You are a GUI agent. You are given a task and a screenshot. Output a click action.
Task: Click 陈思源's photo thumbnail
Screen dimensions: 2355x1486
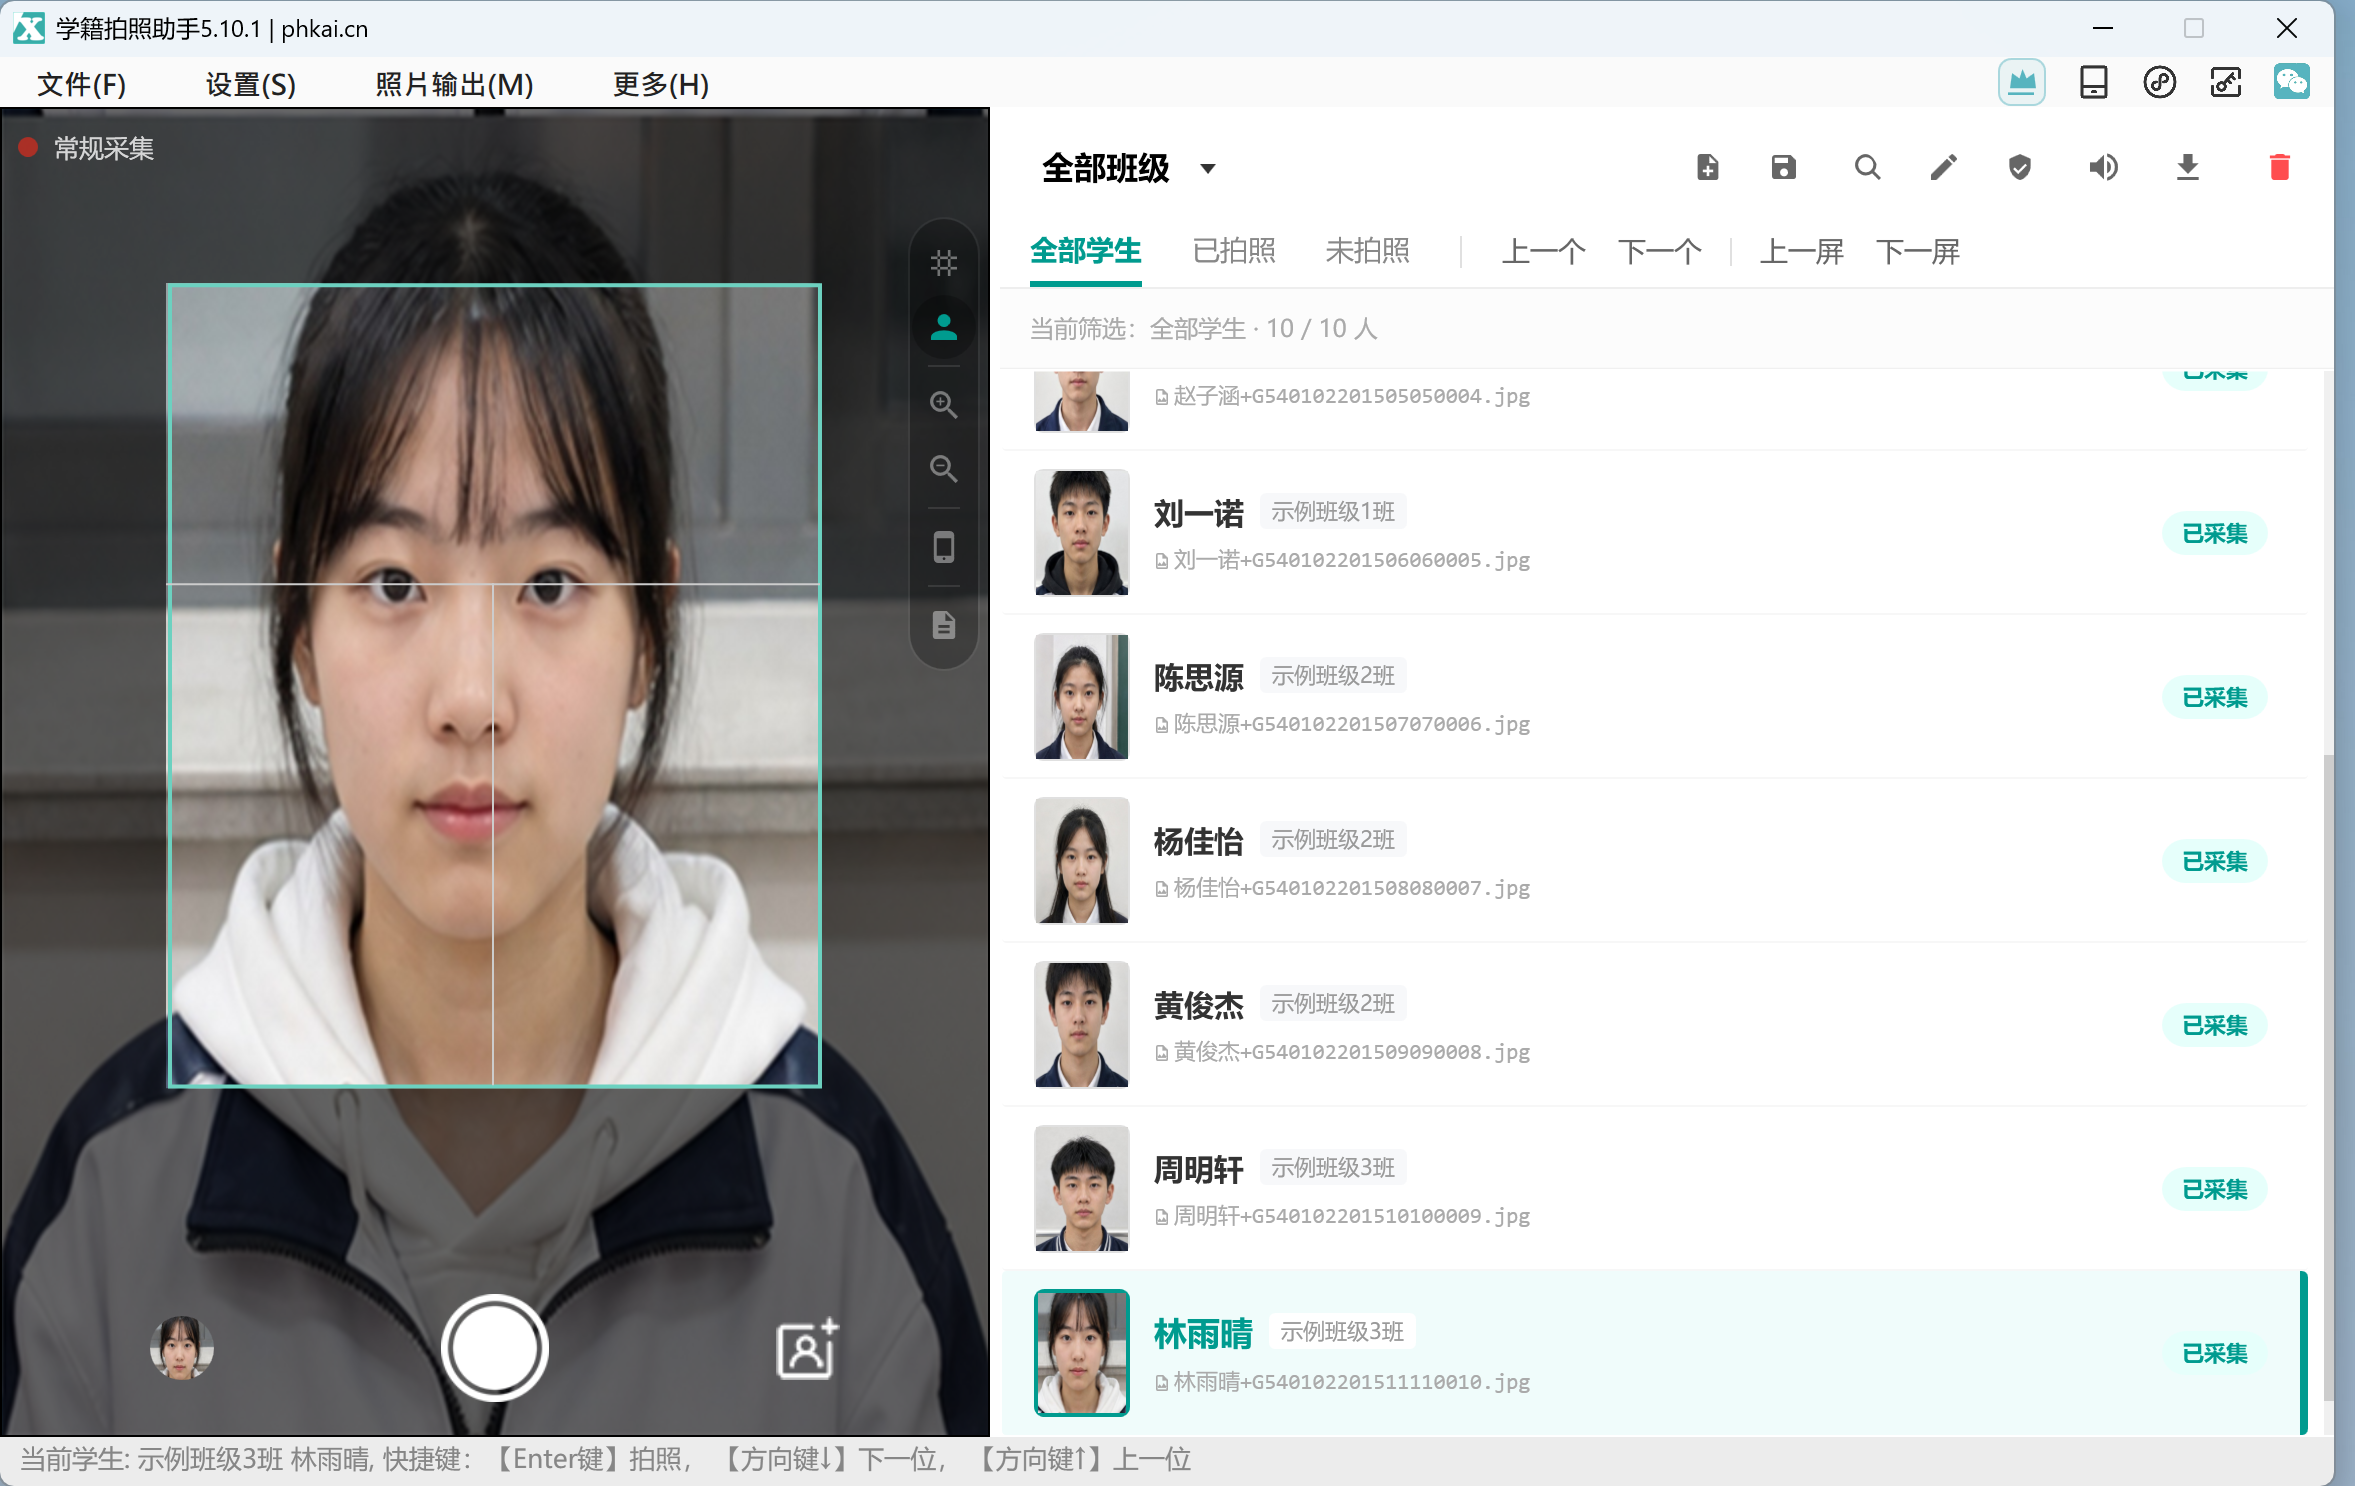pos(1081,696)
